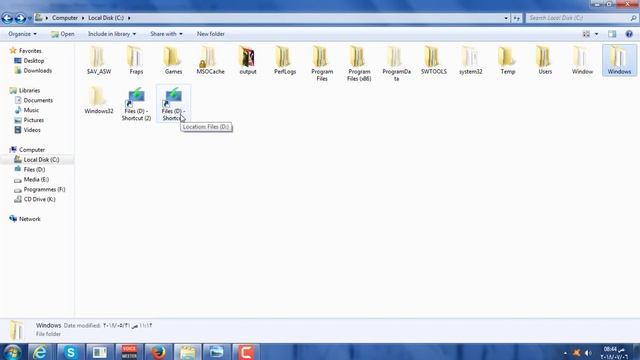Select the Fraps folder

pos(136,60)
